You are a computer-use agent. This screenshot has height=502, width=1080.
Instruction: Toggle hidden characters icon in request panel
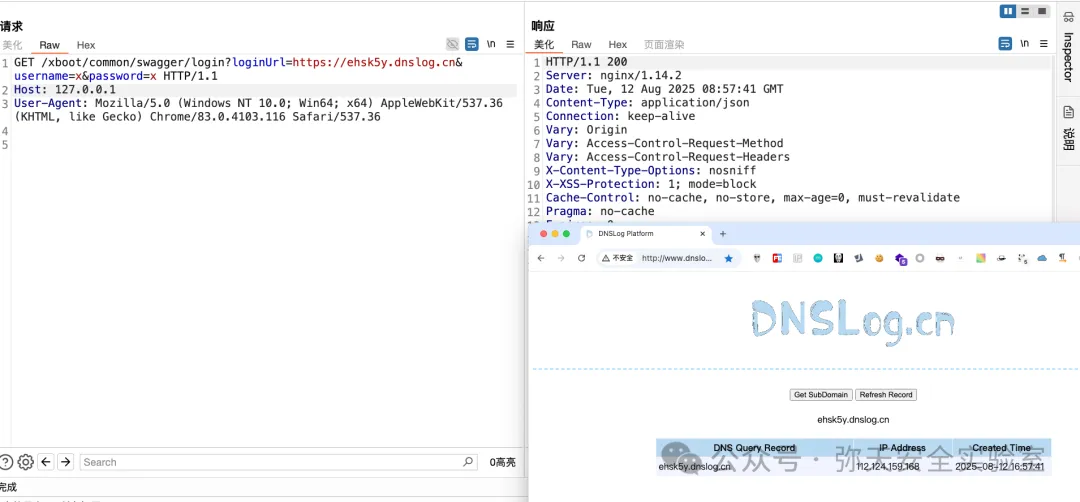pos(453,44)
